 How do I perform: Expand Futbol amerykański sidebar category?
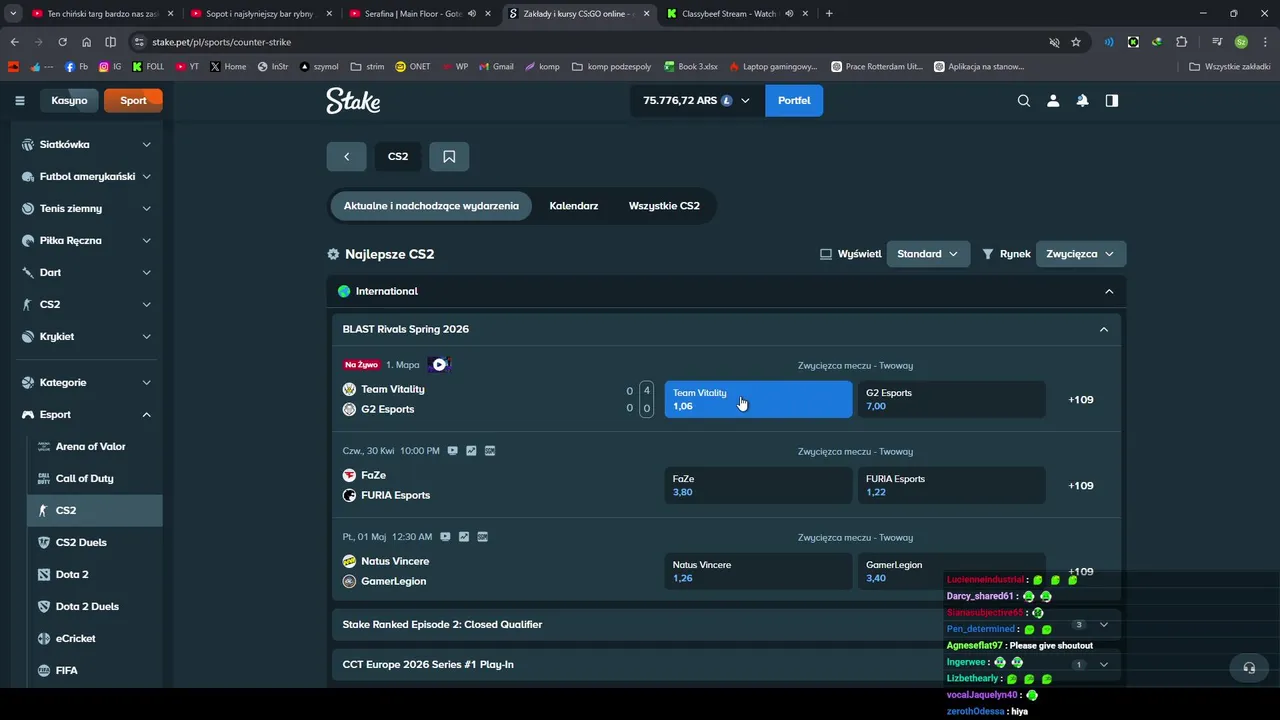point(146,176)
